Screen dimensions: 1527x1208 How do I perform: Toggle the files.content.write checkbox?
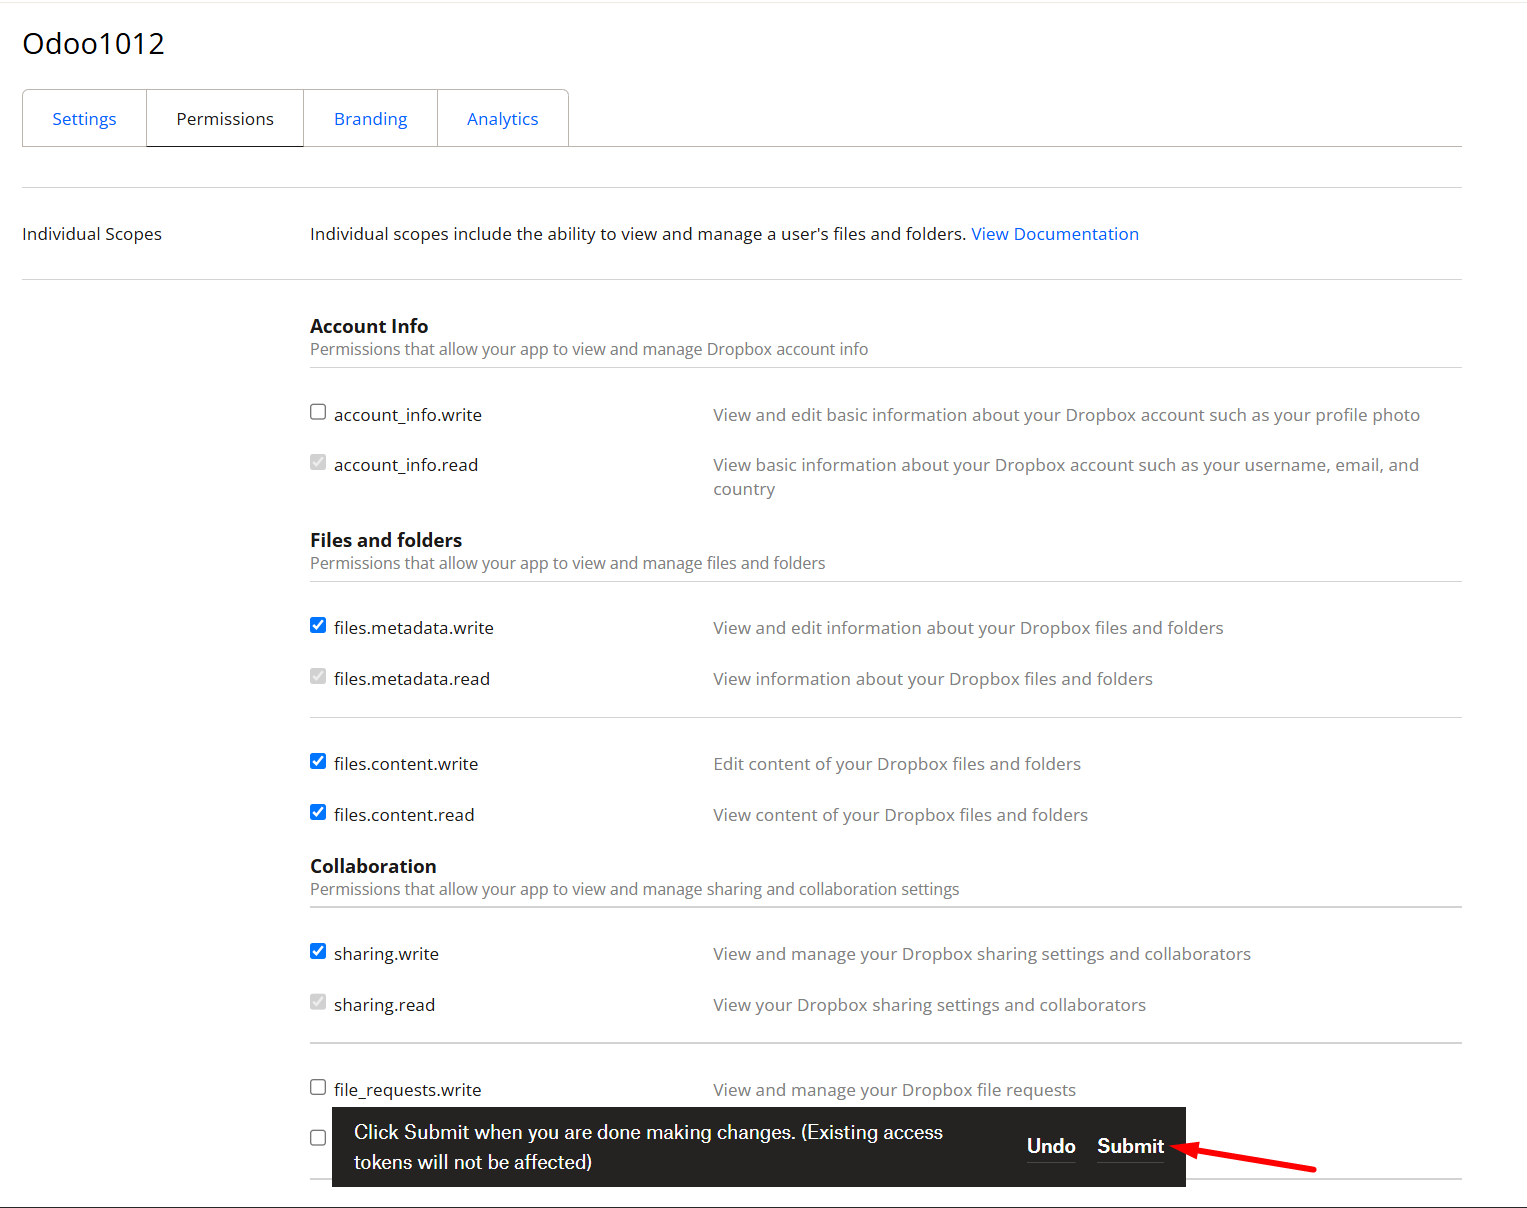click(x=318, y=761)
